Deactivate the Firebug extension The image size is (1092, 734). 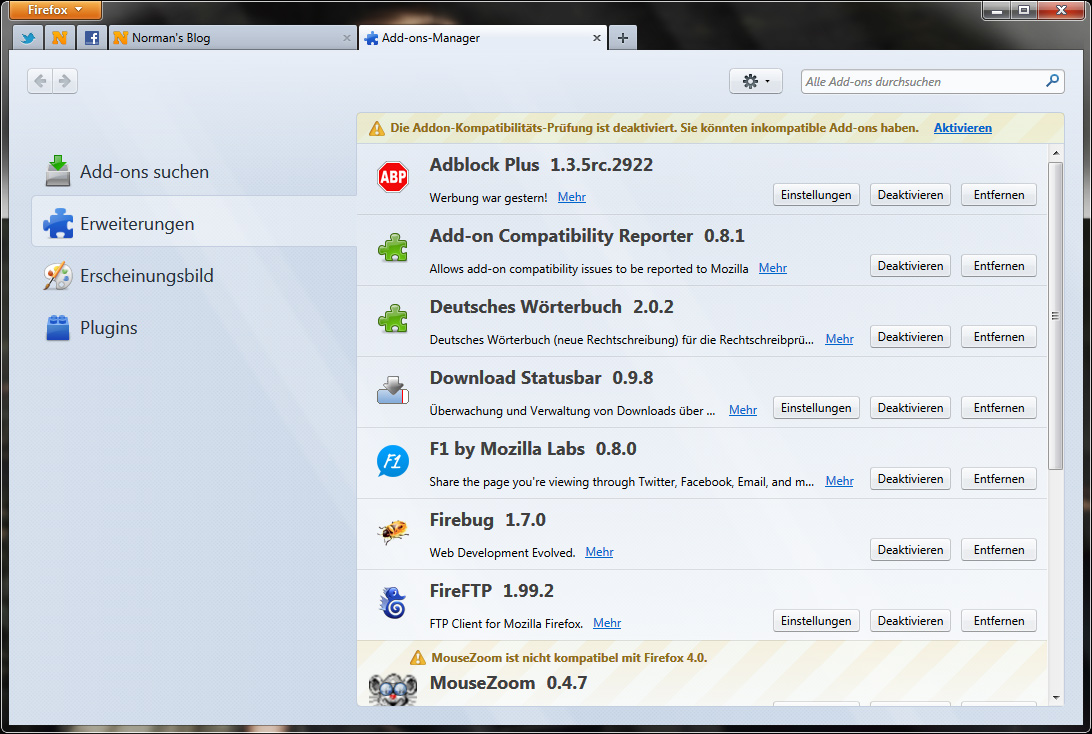910,550
